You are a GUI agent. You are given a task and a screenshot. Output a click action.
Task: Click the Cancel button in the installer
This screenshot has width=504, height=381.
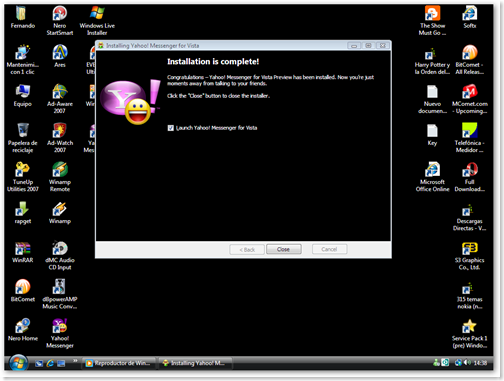(x=329, y=249)
